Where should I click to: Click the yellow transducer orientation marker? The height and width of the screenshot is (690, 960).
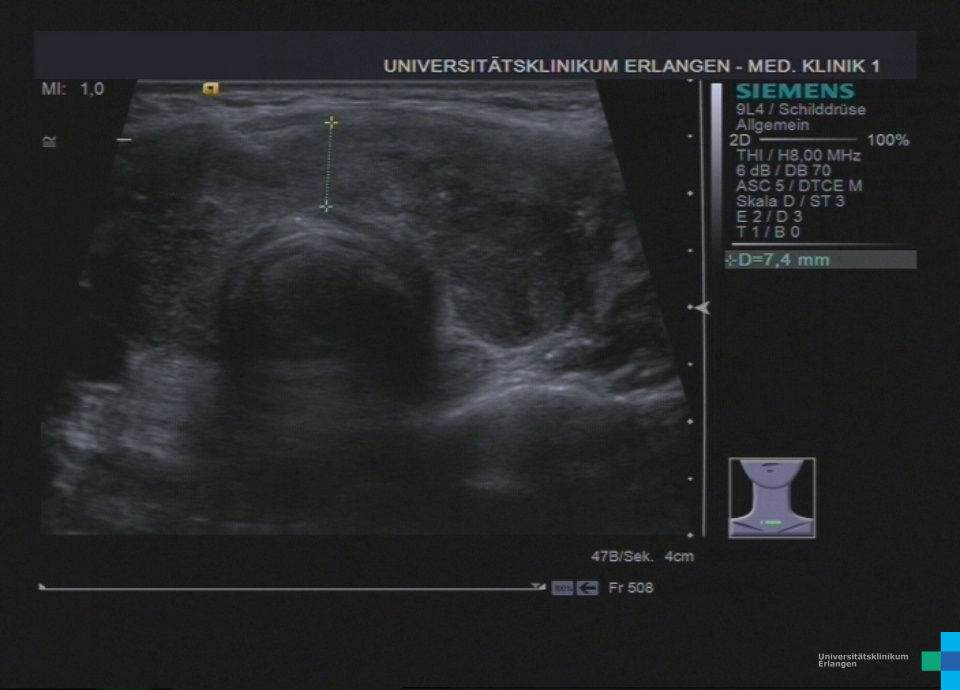point(211,89)
